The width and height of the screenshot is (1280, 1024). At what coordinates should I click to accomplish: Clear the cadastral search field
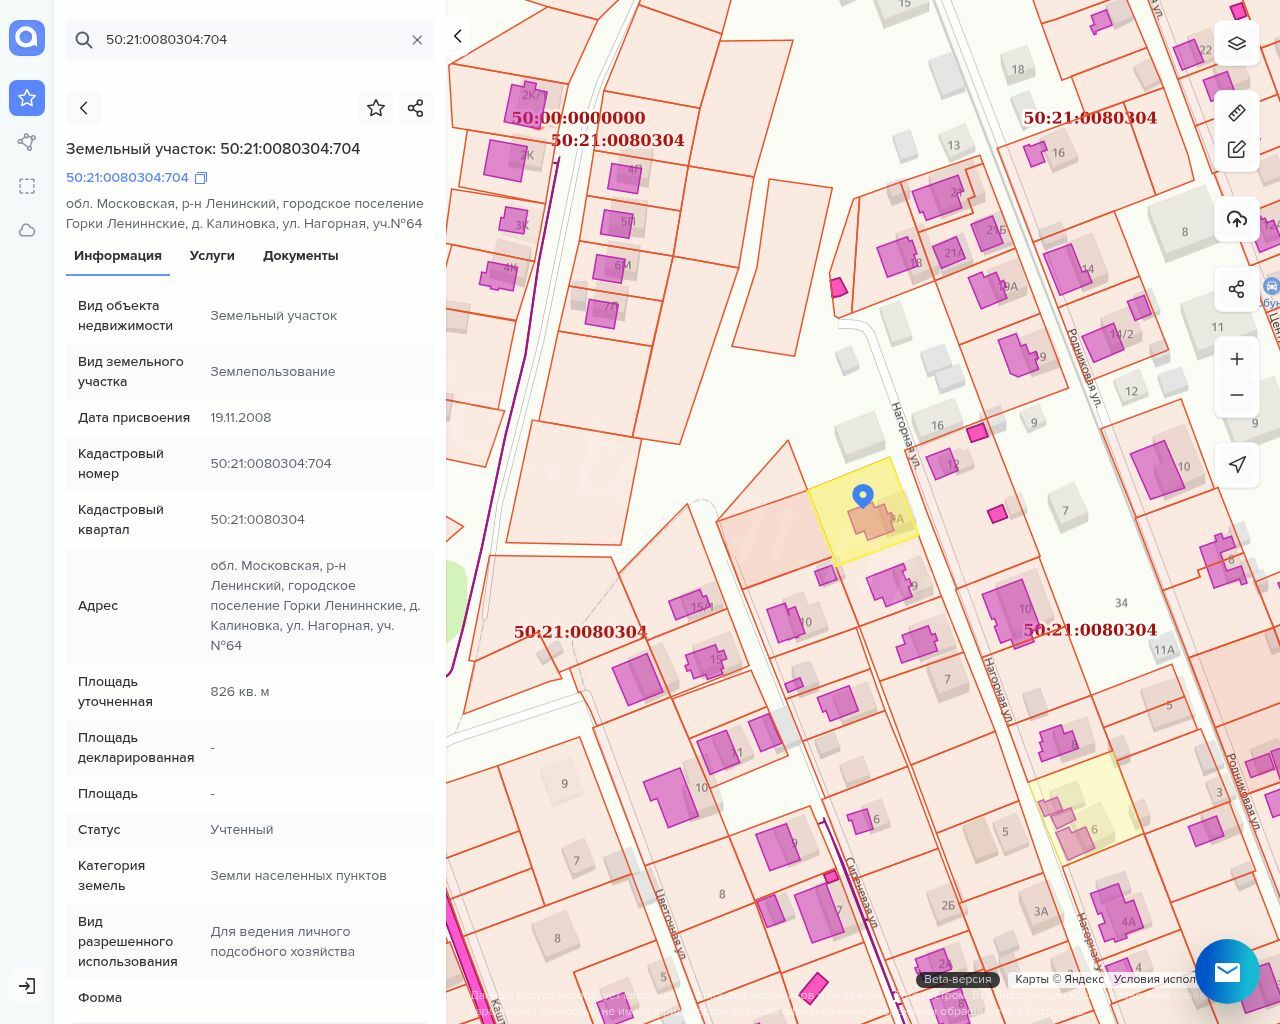(417, 40)
